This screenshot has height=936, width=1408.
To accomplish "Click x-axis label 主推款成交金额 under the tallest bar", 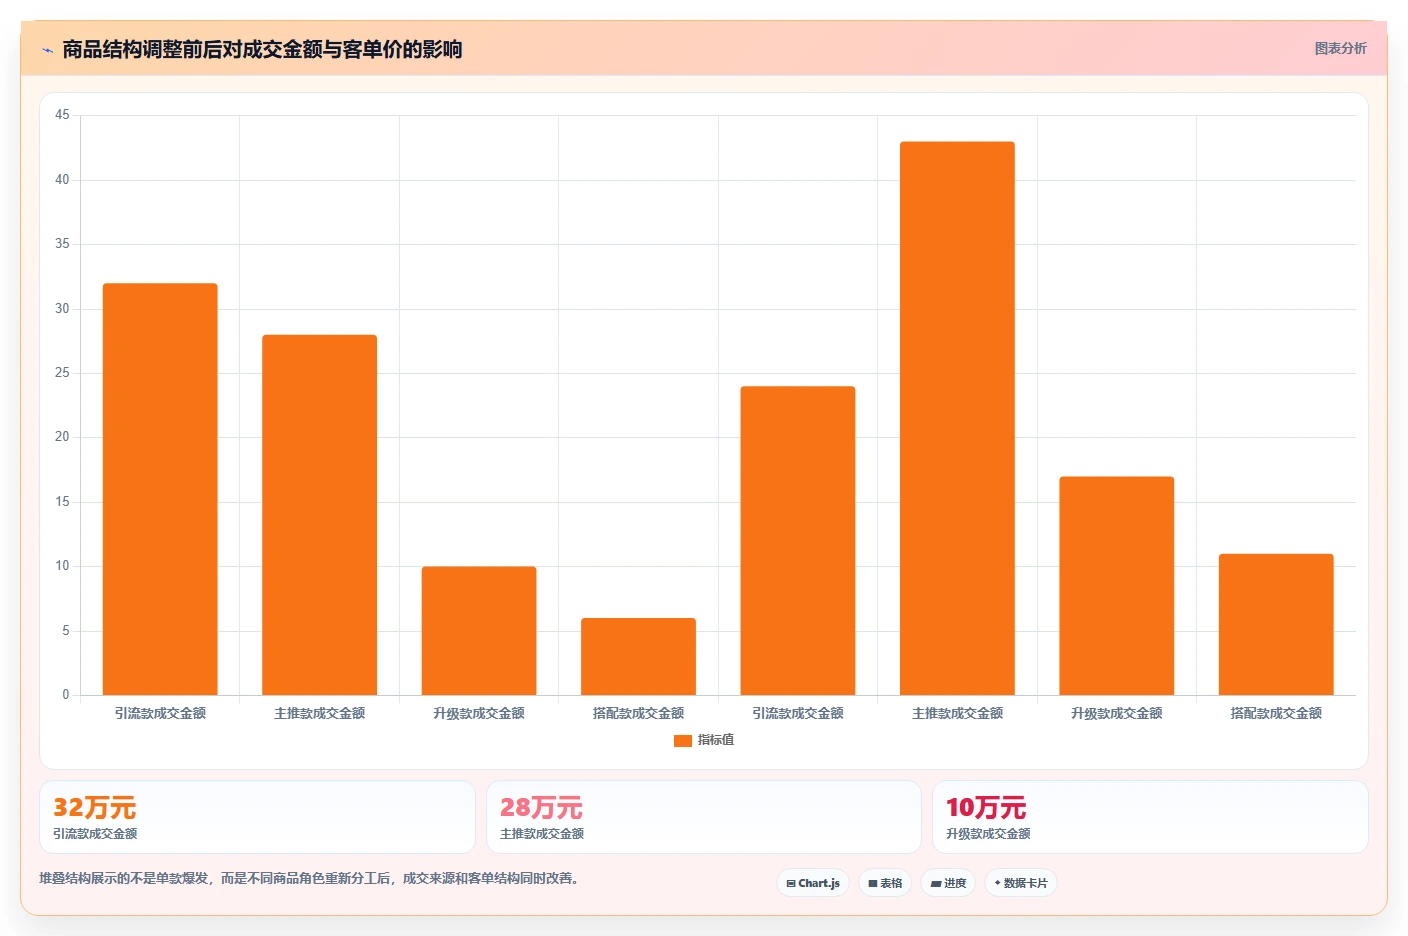I will [x=957, y=713].
